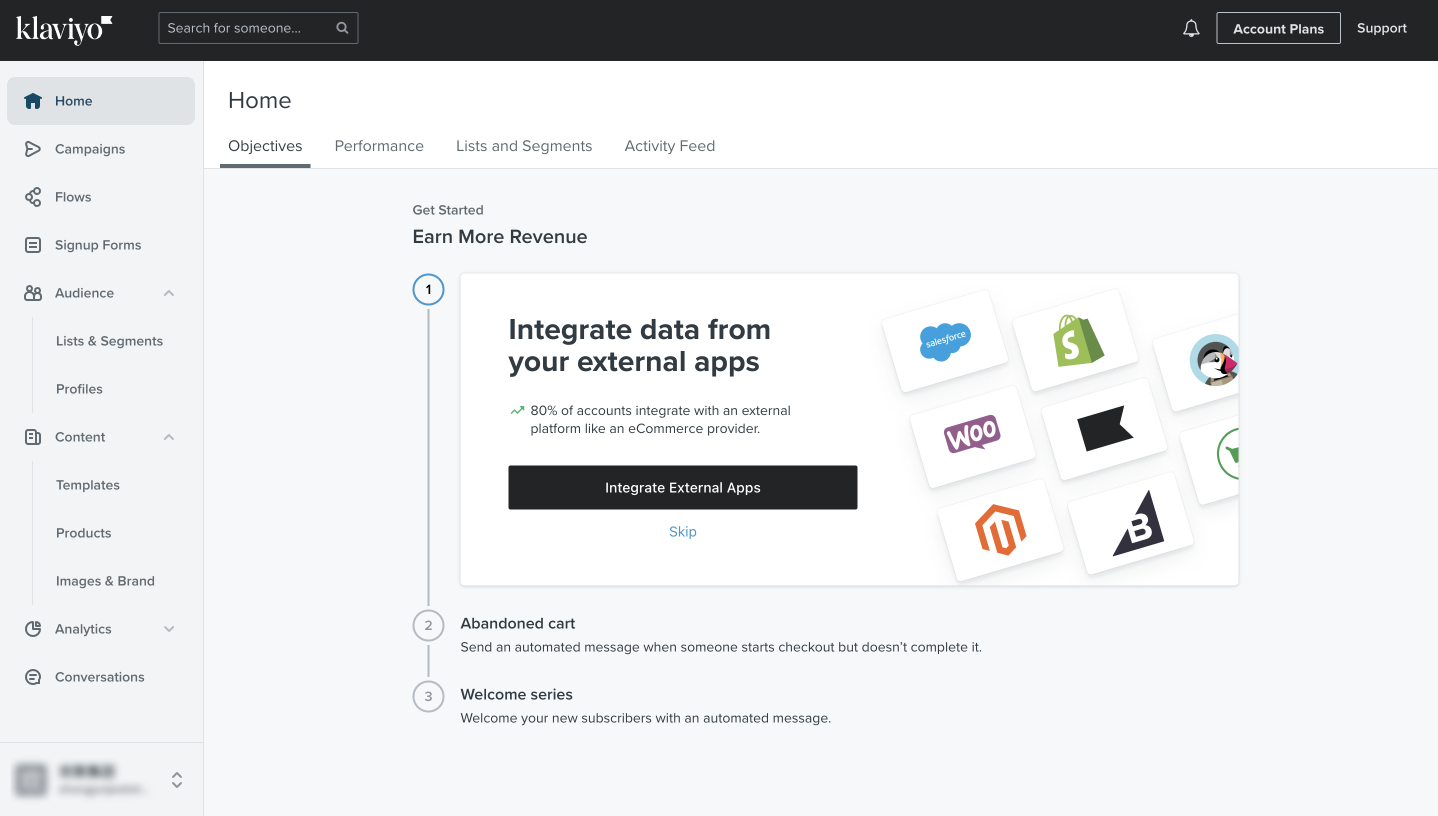1438x816 pixels.
Task: Click the notification bell icon
Action: click(x=1191, y=29)
